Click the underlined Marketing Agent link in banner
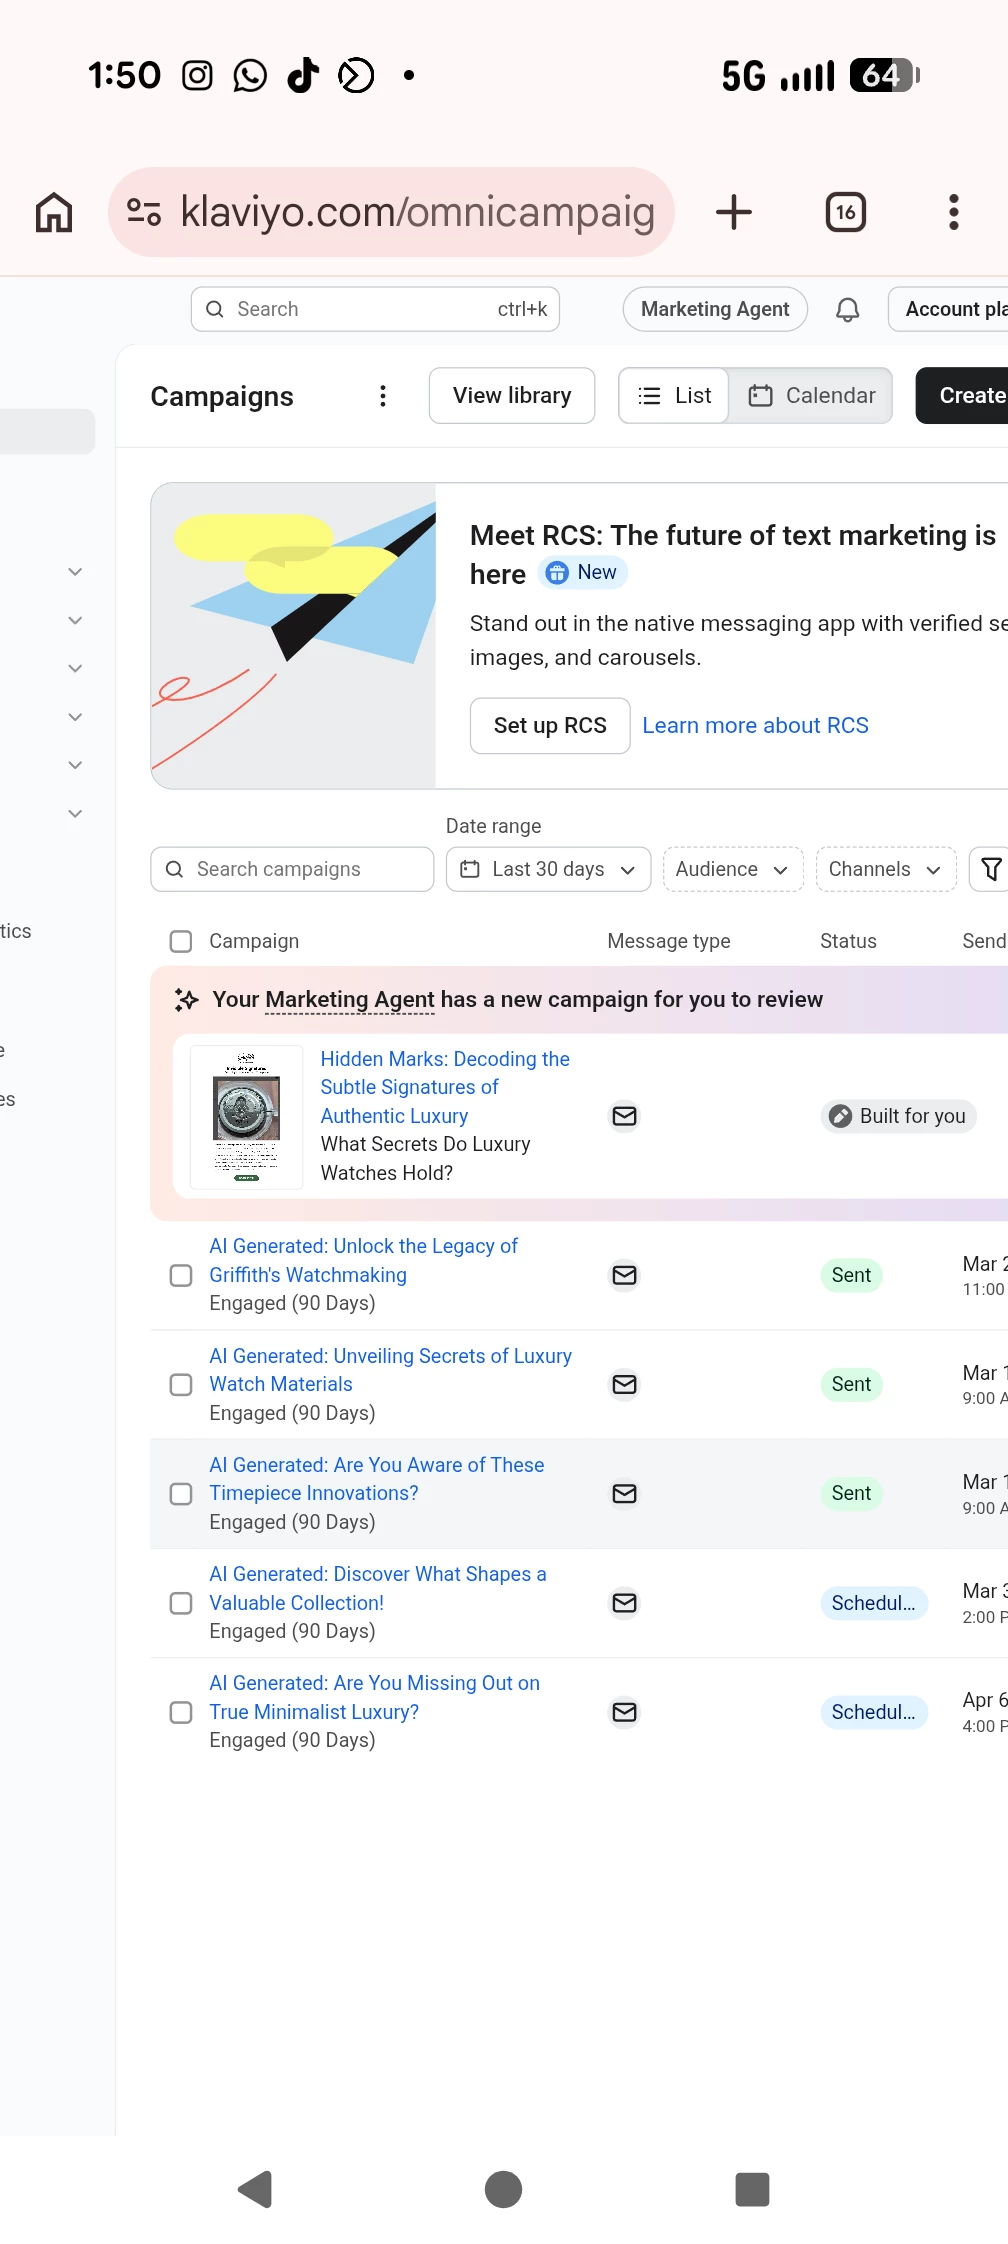The height and width of the screenshot is (2244, 1008). 350,999
